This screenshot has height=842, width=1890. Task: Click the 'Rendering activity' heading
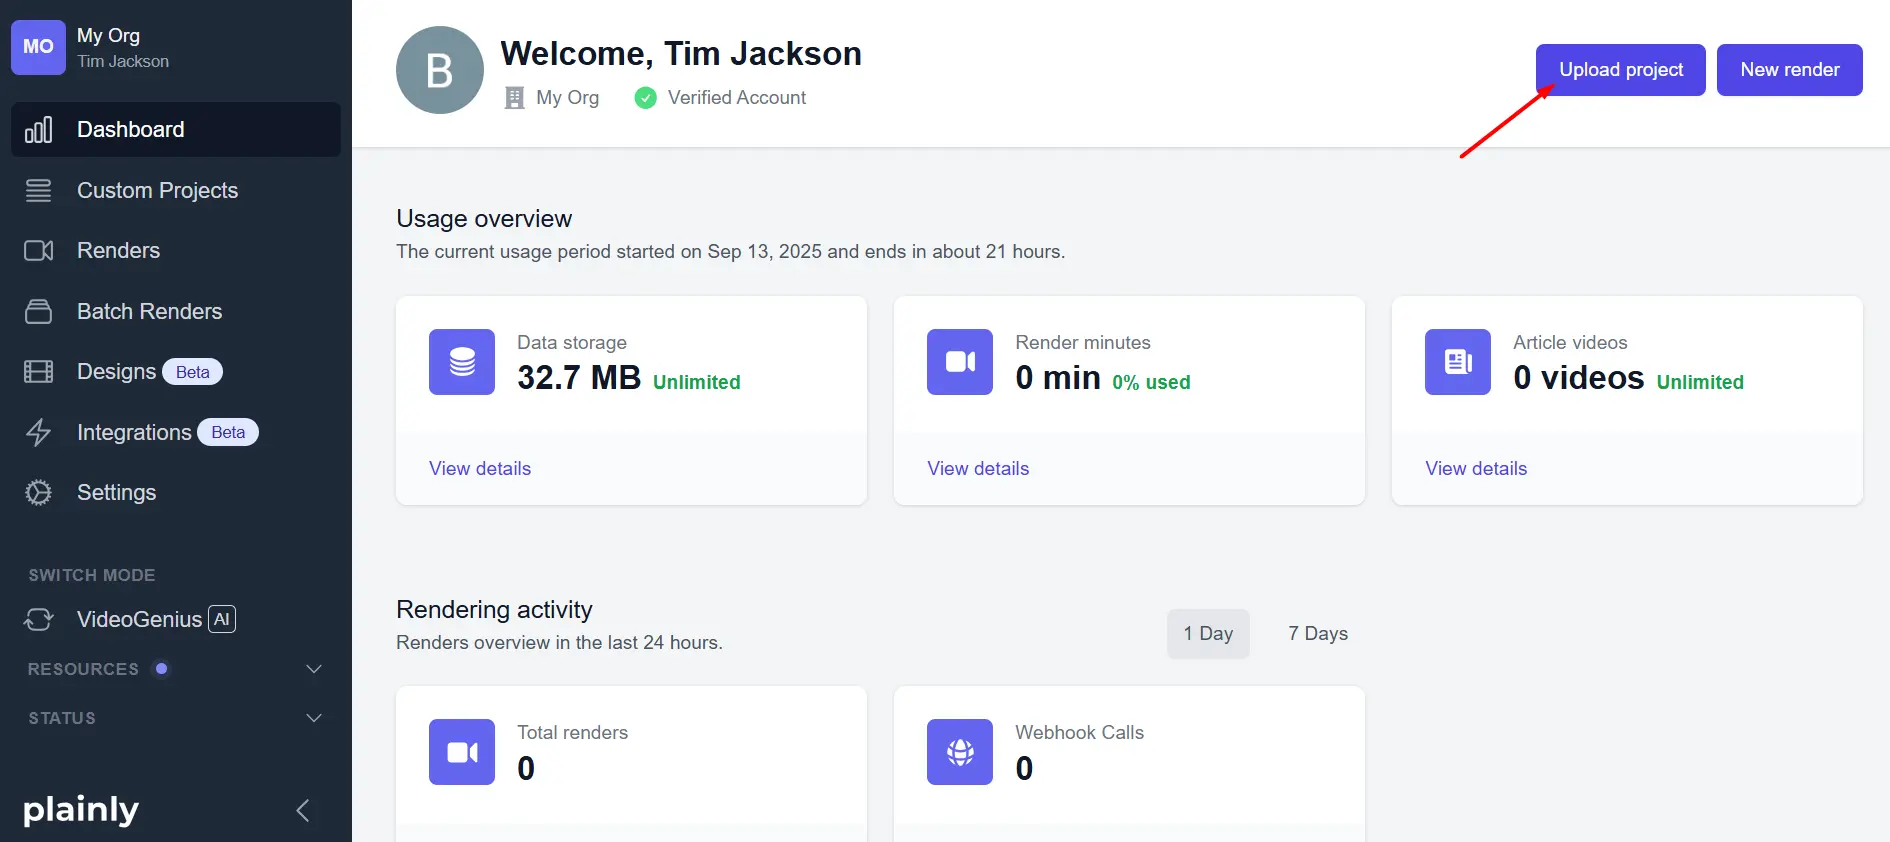pyautogui.click(x=494, y=610)
